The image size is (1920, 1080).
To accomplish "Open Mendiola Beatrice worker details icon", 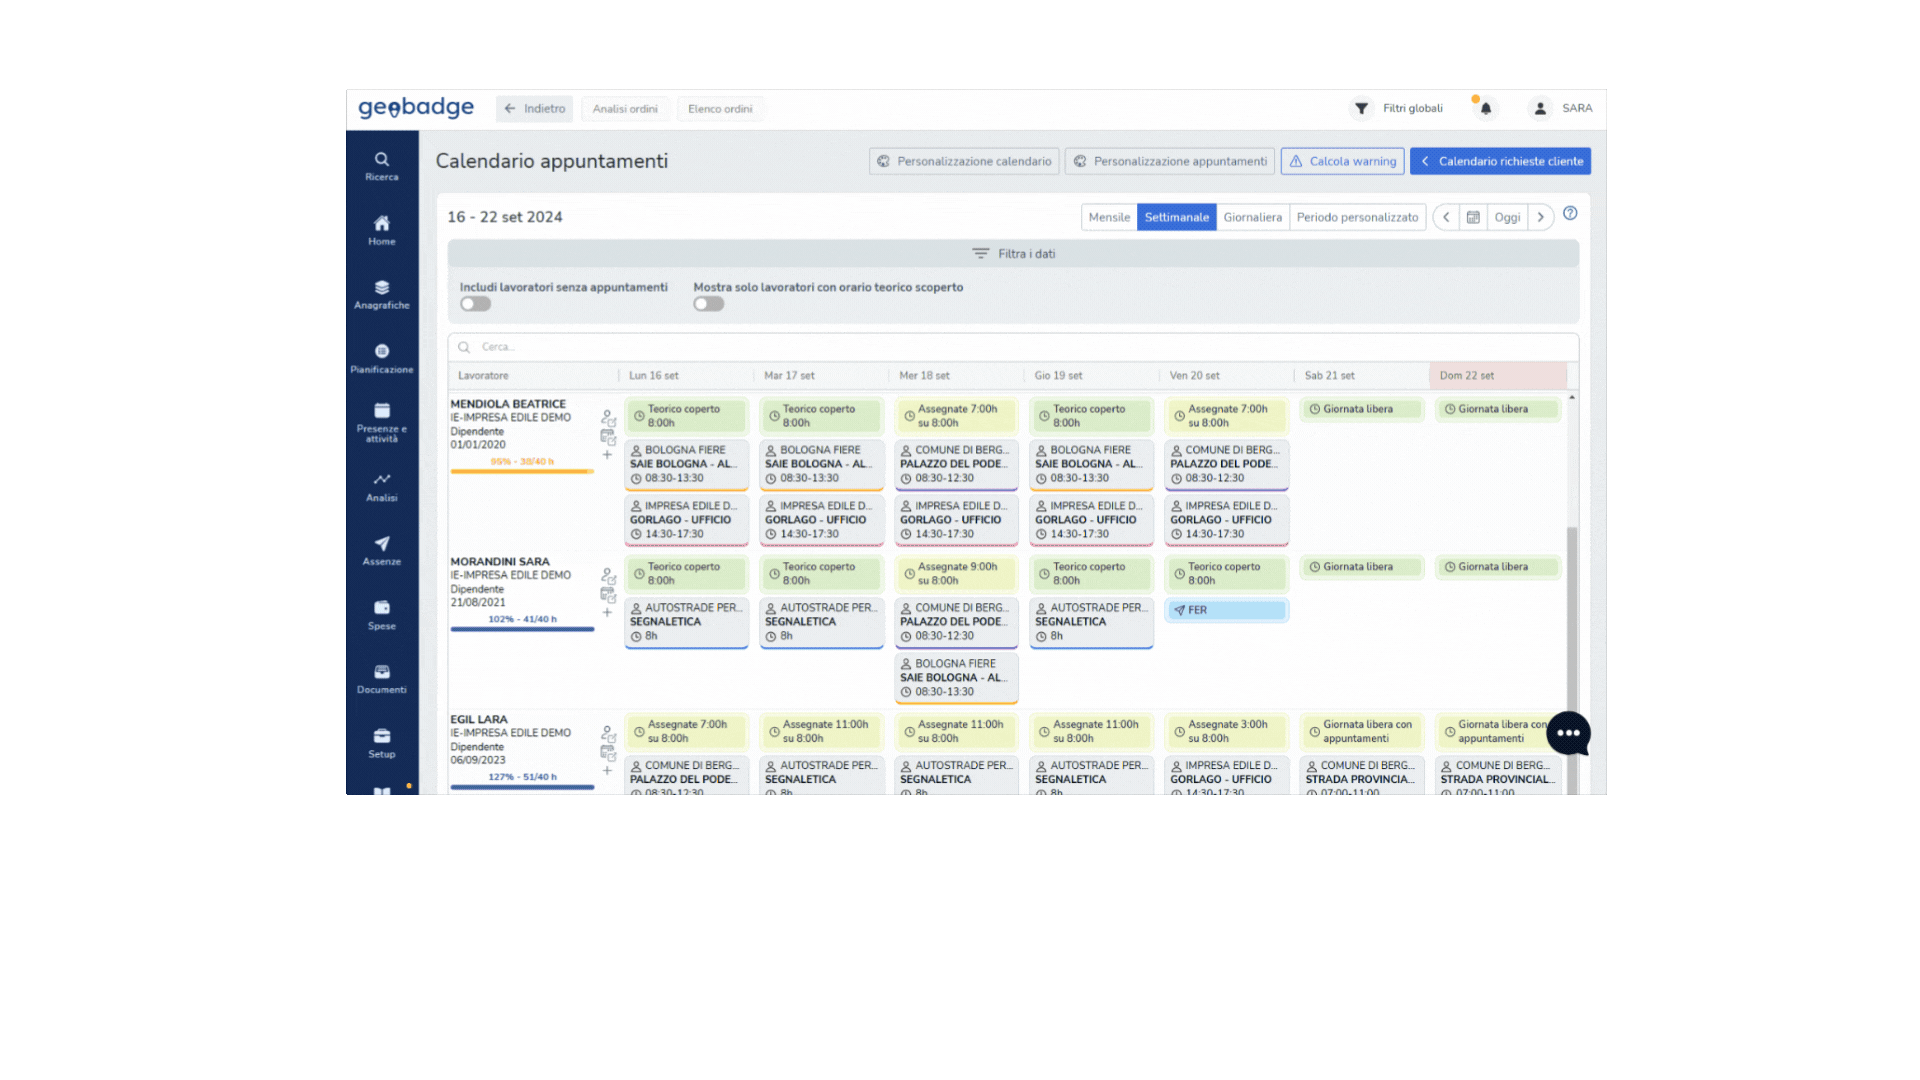I will (x=608, y=417).
